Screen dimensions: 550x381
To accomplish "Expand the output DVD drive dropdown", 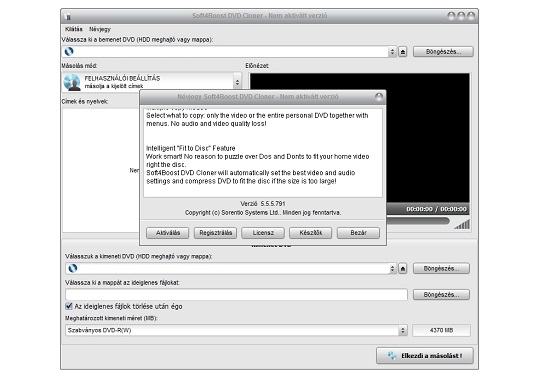I will [x=393, y=269].
